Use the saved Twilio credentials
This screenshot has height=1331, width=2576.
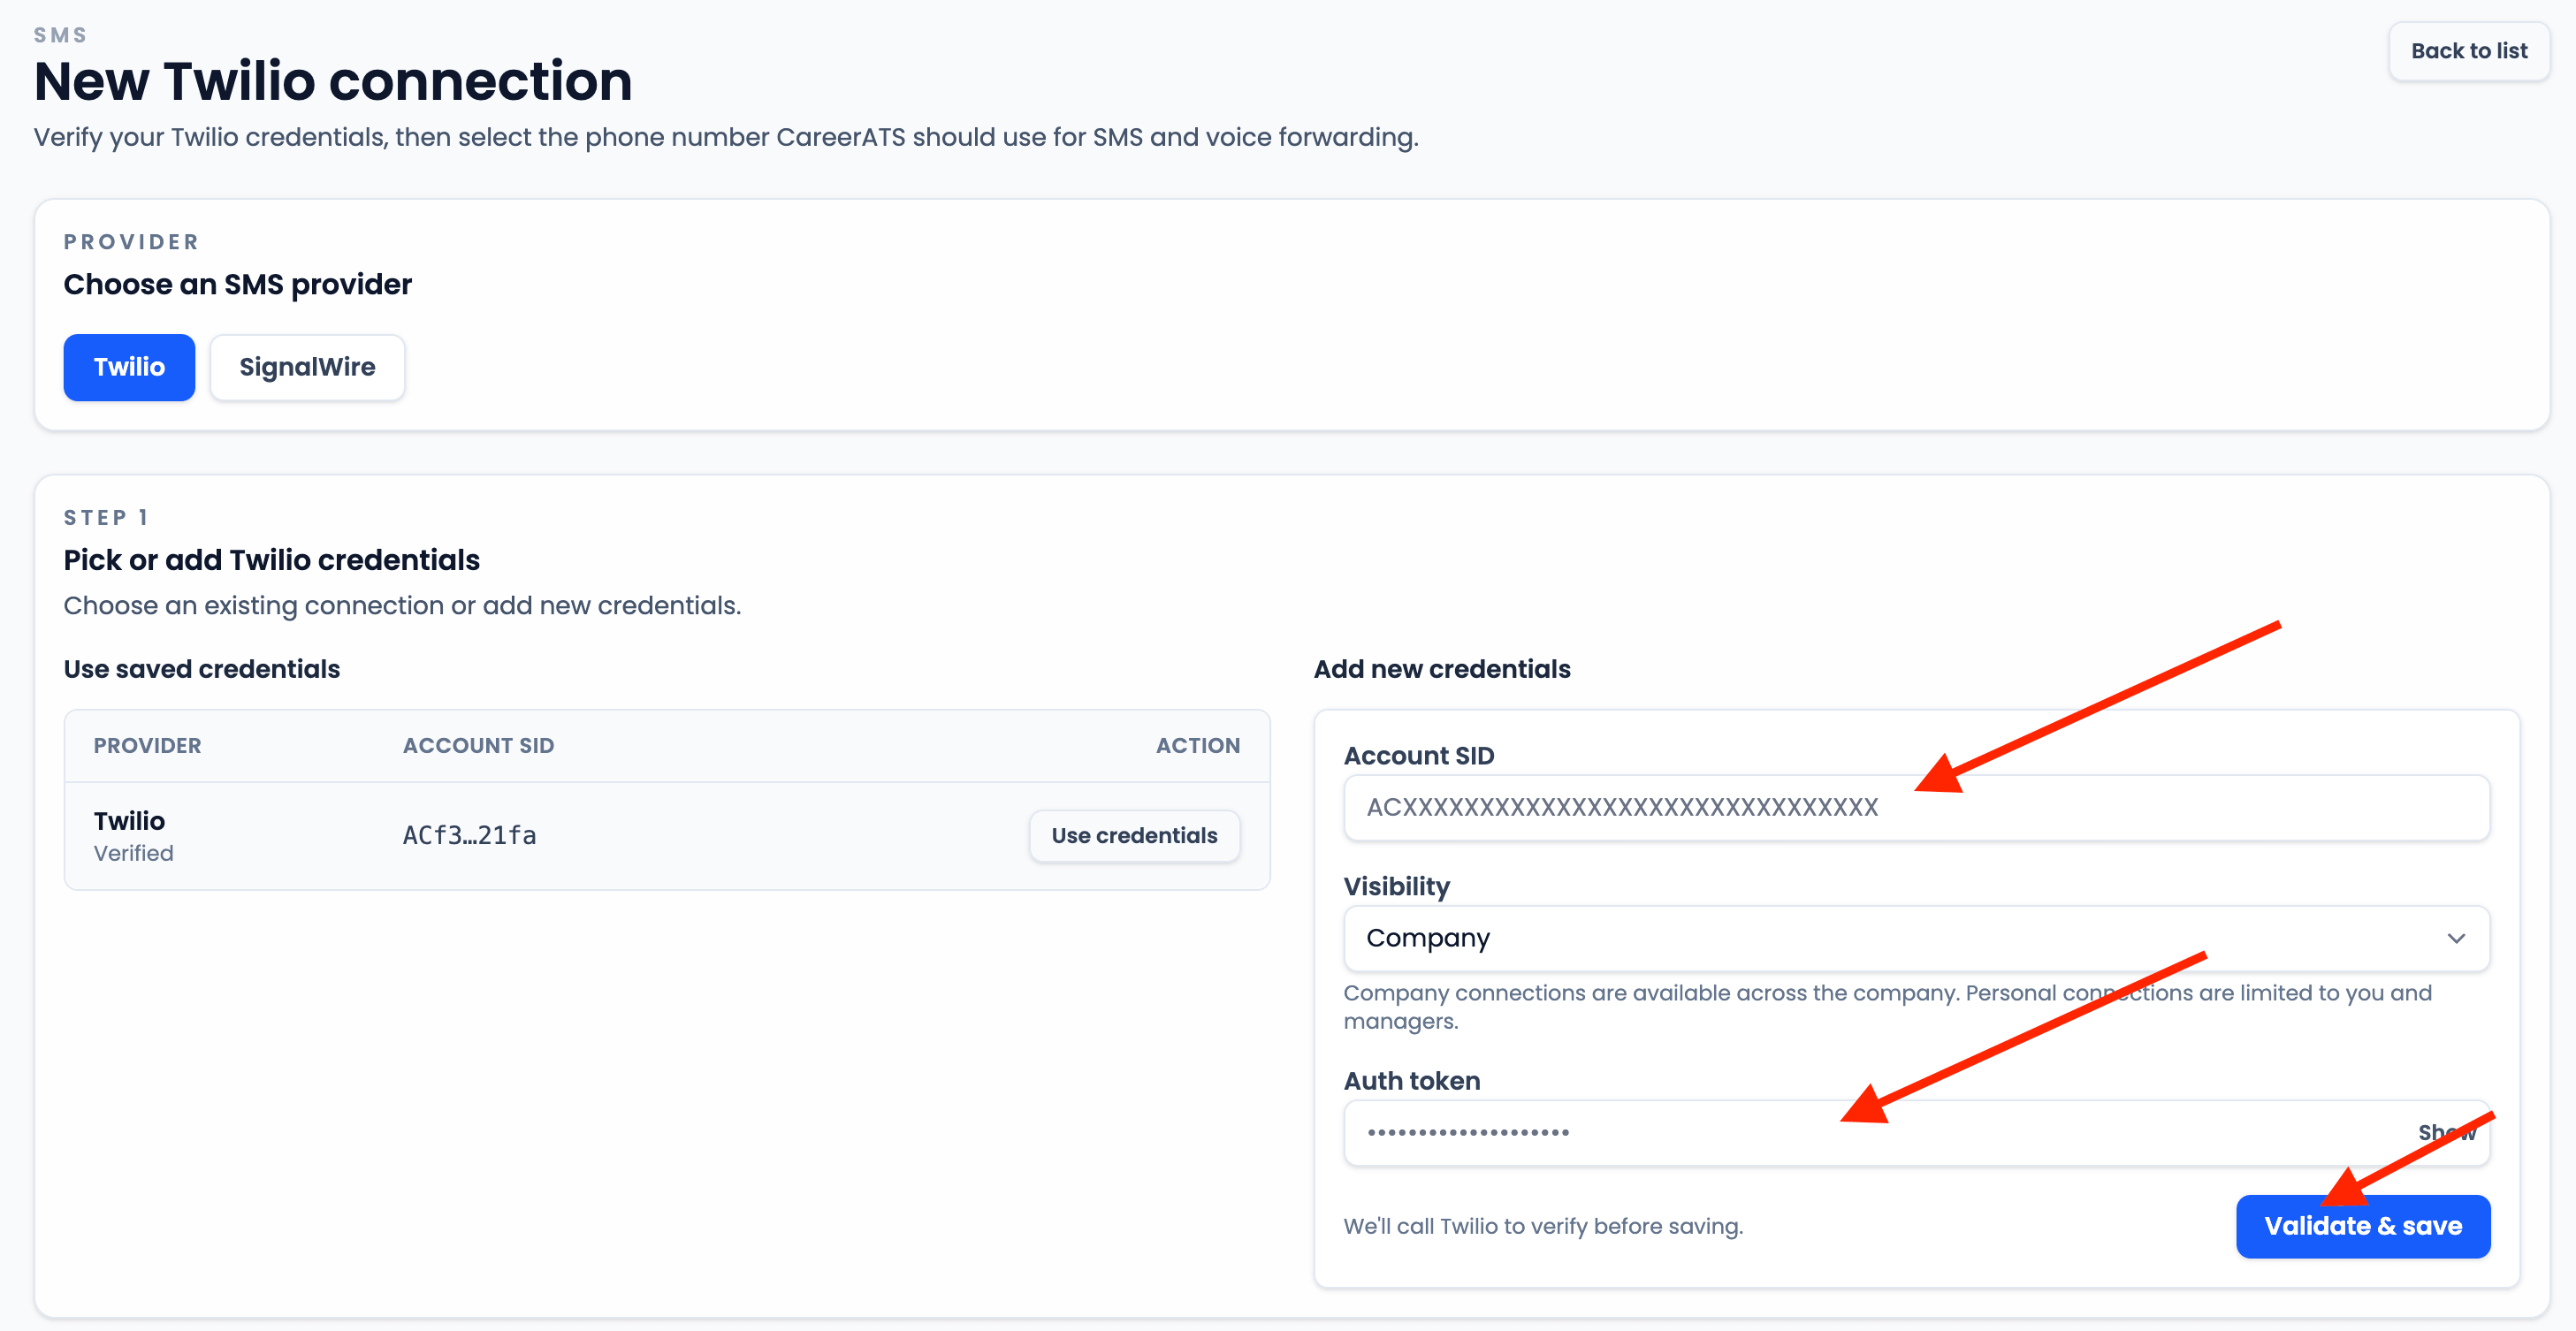(1134, 835)
